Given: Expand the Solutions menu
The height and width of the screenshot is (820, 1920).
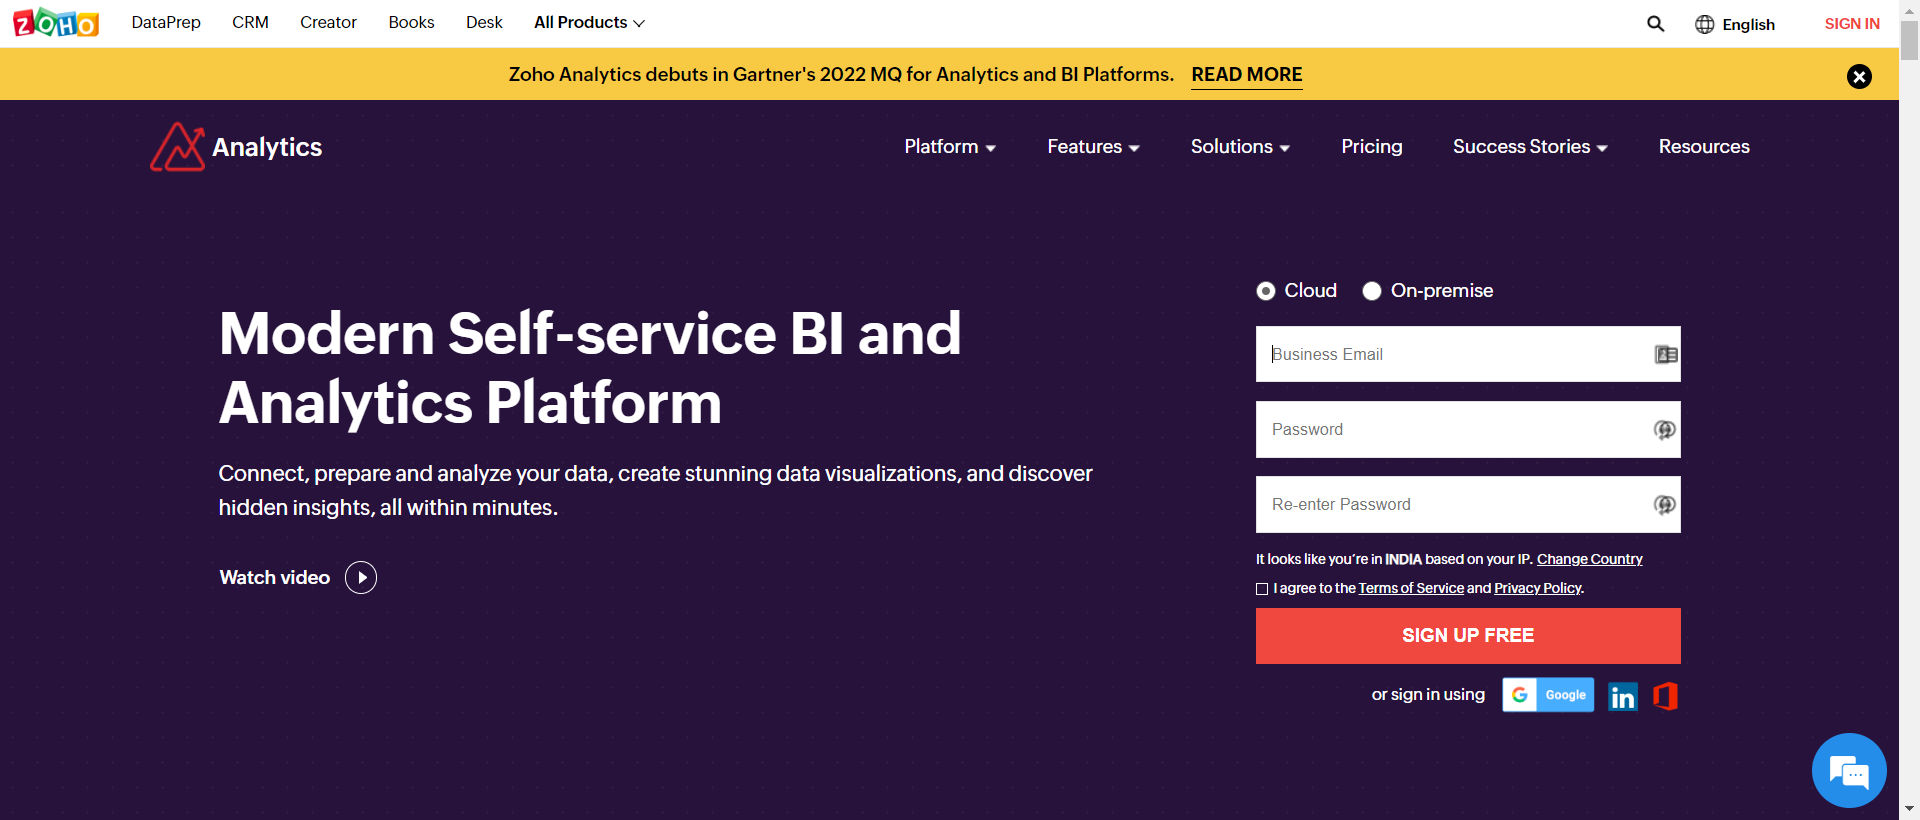Looking at the screenshot, I should [x=1240, y=147].
